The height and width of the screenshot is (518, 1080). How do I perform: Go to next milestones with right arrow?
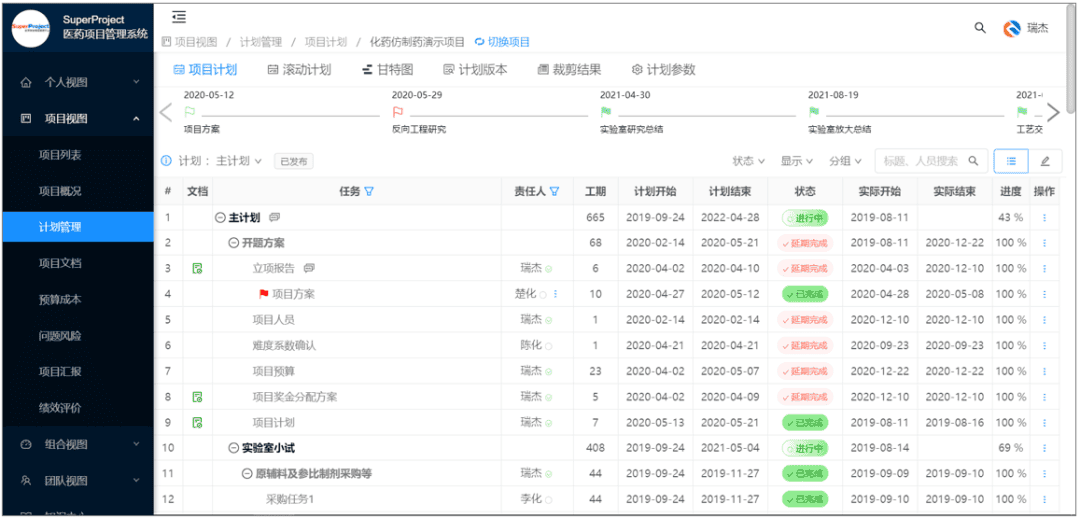point(1054,112)
